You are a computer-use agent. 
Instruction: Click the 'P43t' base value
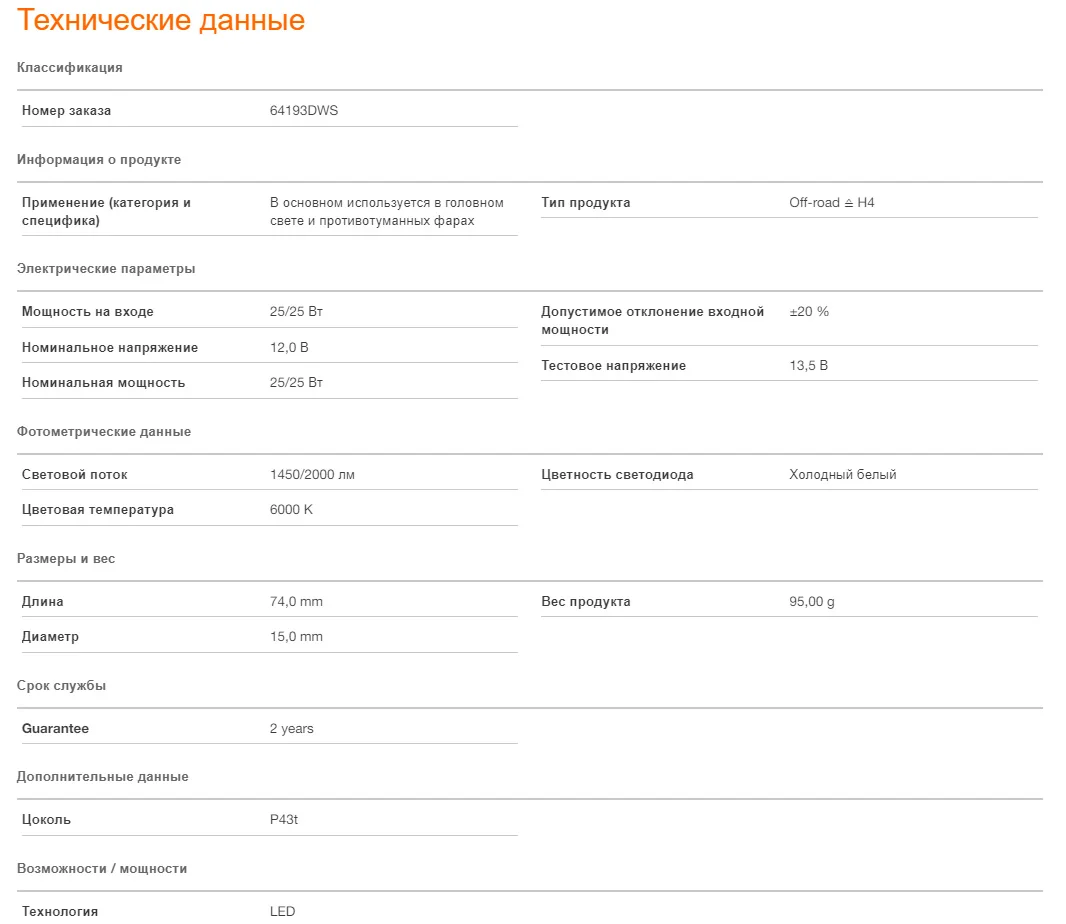pyautogui.click(x=283, y=819)
